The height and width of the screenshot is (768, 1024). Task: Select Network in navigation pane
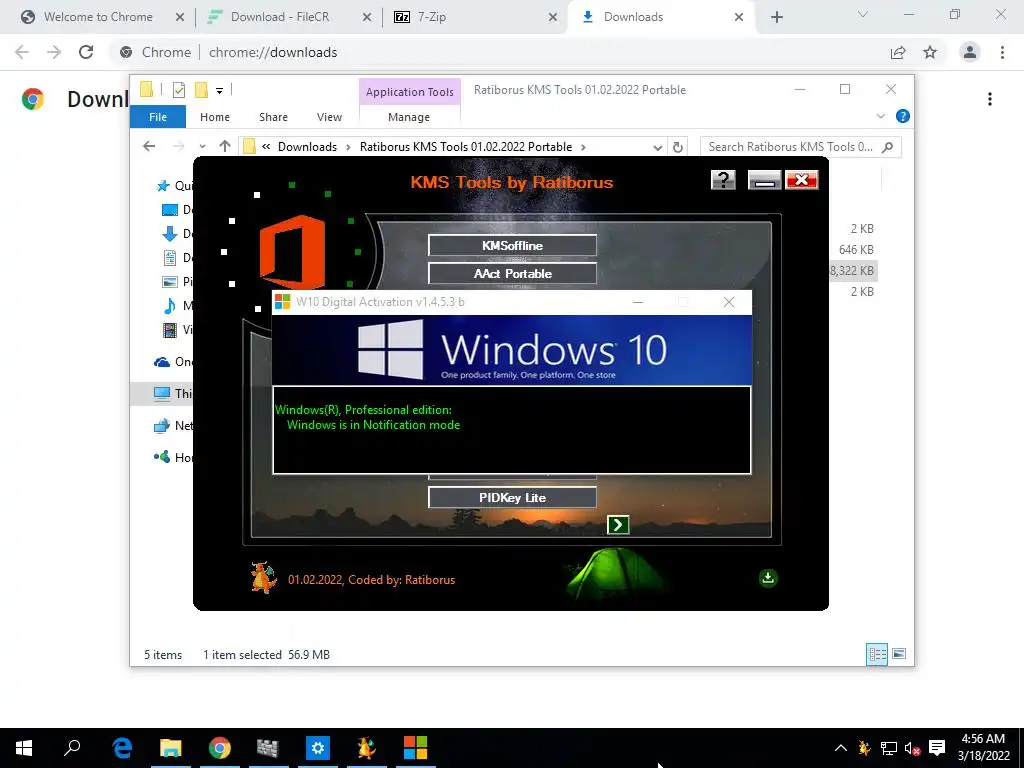click(x=174, y=426)
